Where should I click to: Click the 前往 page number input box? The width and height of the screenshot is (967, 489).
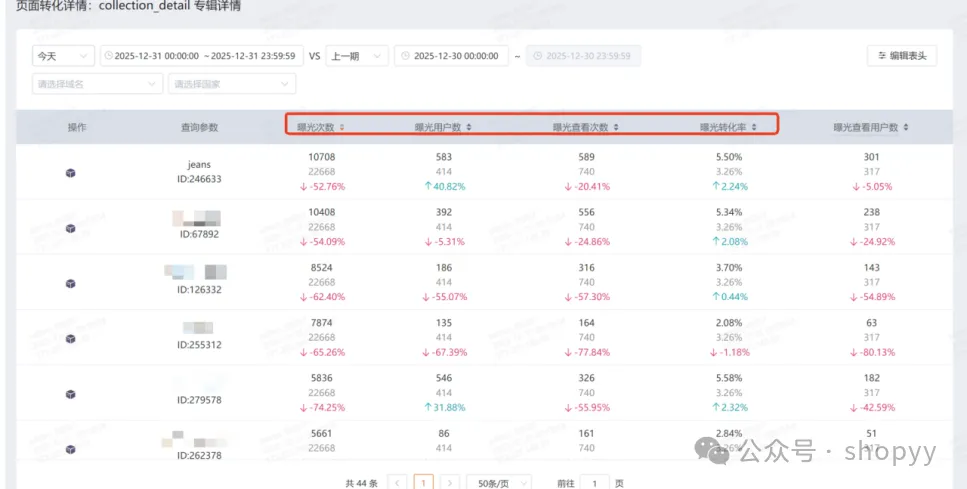tap(594, 483)
